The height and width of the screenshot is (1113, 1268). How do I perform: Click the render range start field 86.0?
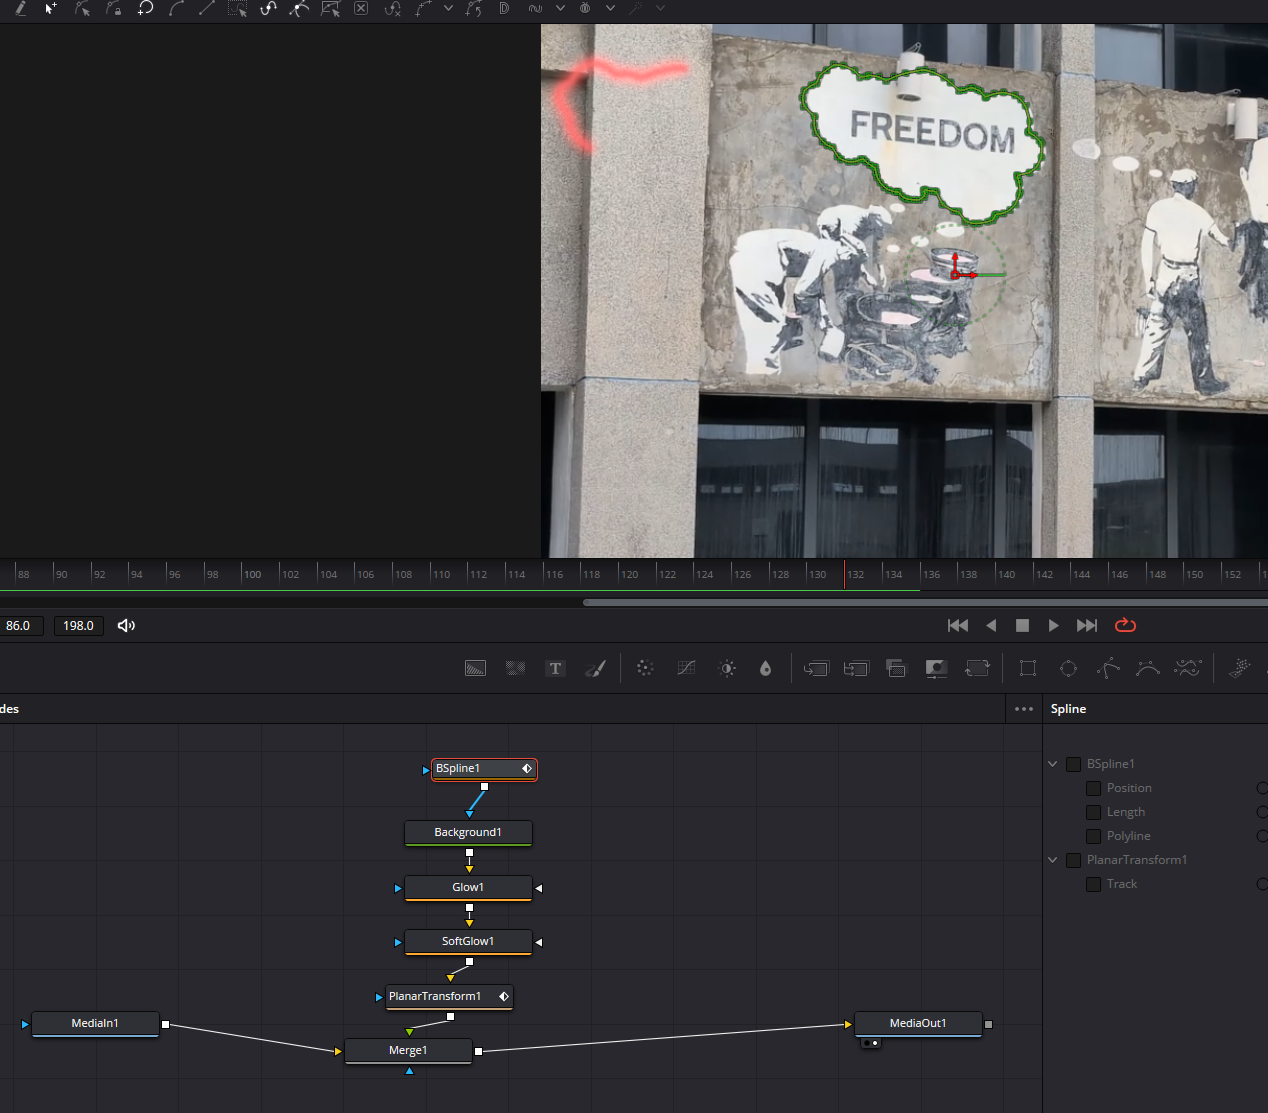pyautogui.click(x=19, y=626)
